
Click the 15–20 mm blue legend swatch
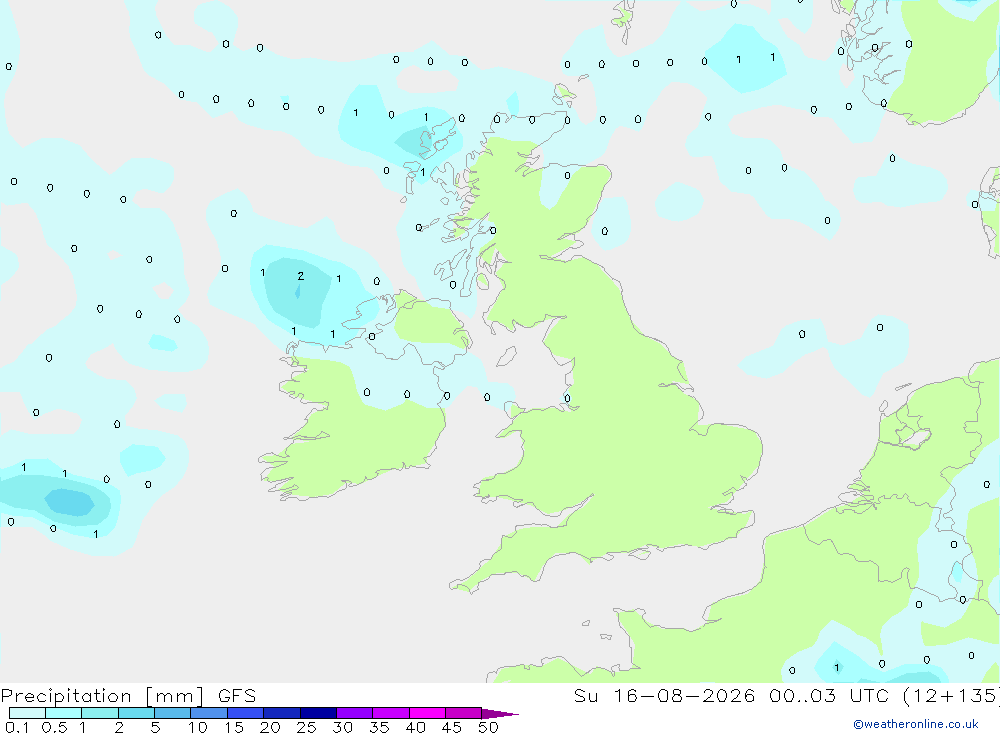click(x=246, y=713)
